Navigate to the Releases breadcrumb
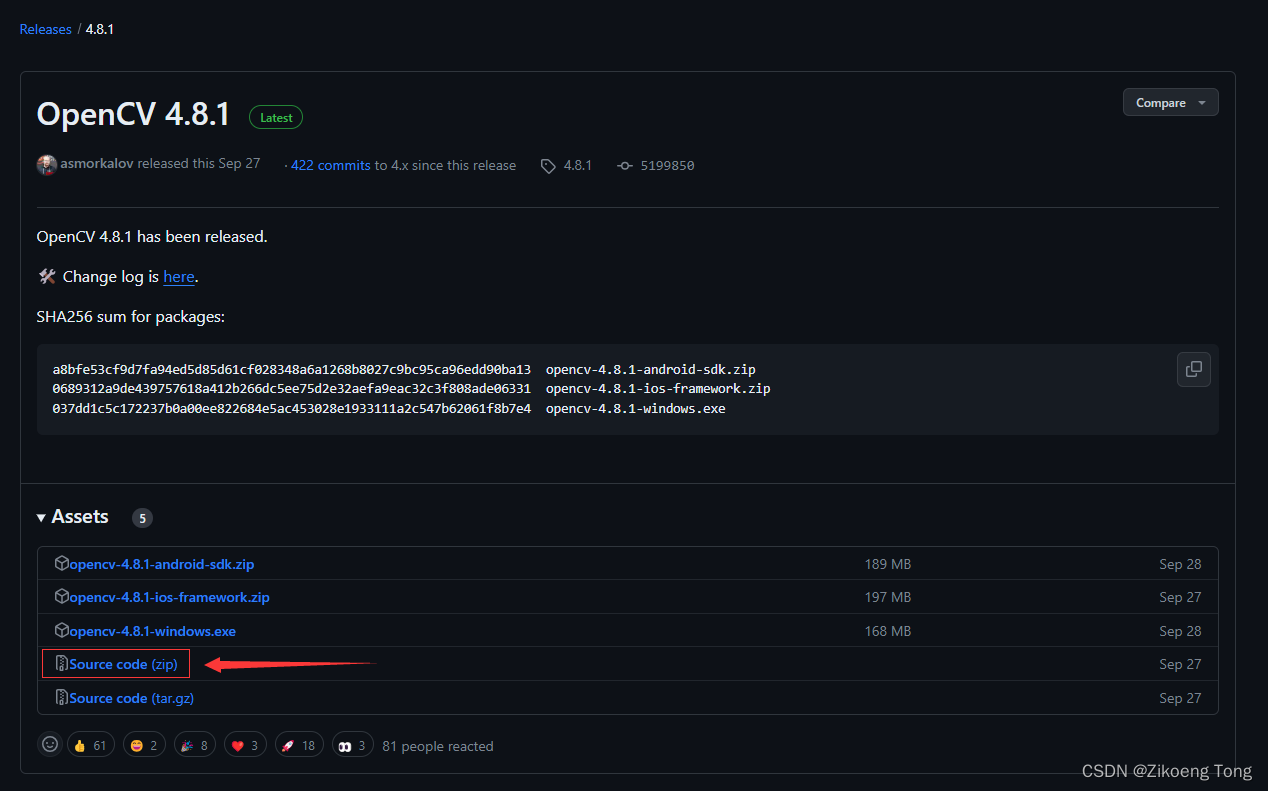Viewport: 1268px width, 791px height. pos(45,28)
